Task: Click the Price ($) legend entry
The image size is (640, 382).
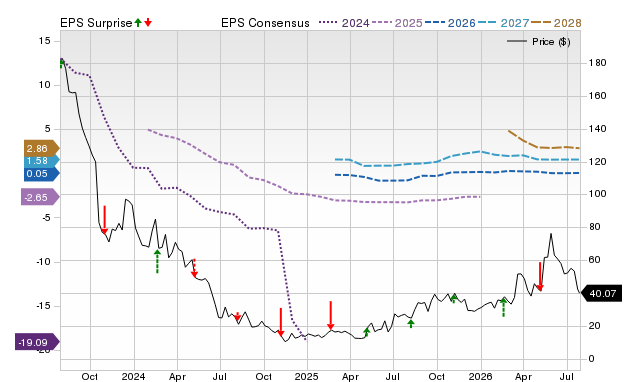Action: point(539,42)
